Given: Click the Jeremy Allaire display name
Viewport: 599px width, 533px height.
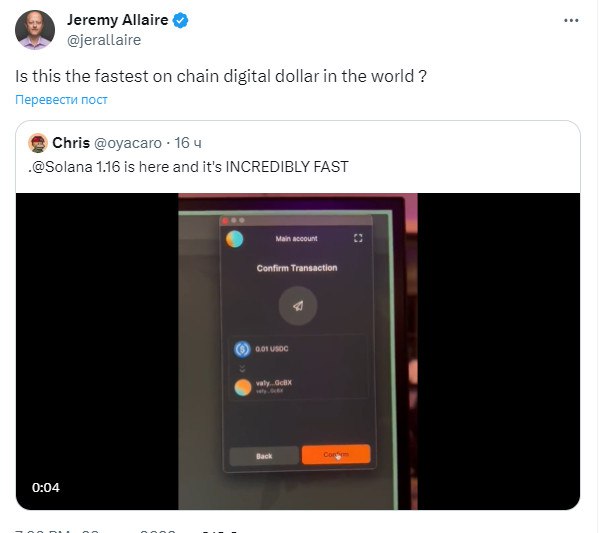Looking at the screenshot, I should pyautogui.click(x=118, y=20).
